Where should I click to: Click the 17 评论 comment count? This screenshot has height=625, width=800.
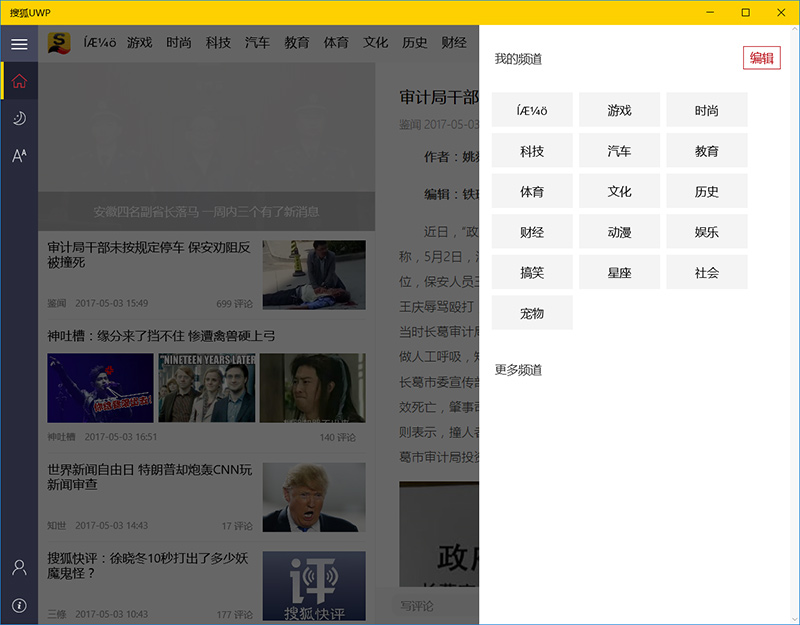[x=237, y=526]
